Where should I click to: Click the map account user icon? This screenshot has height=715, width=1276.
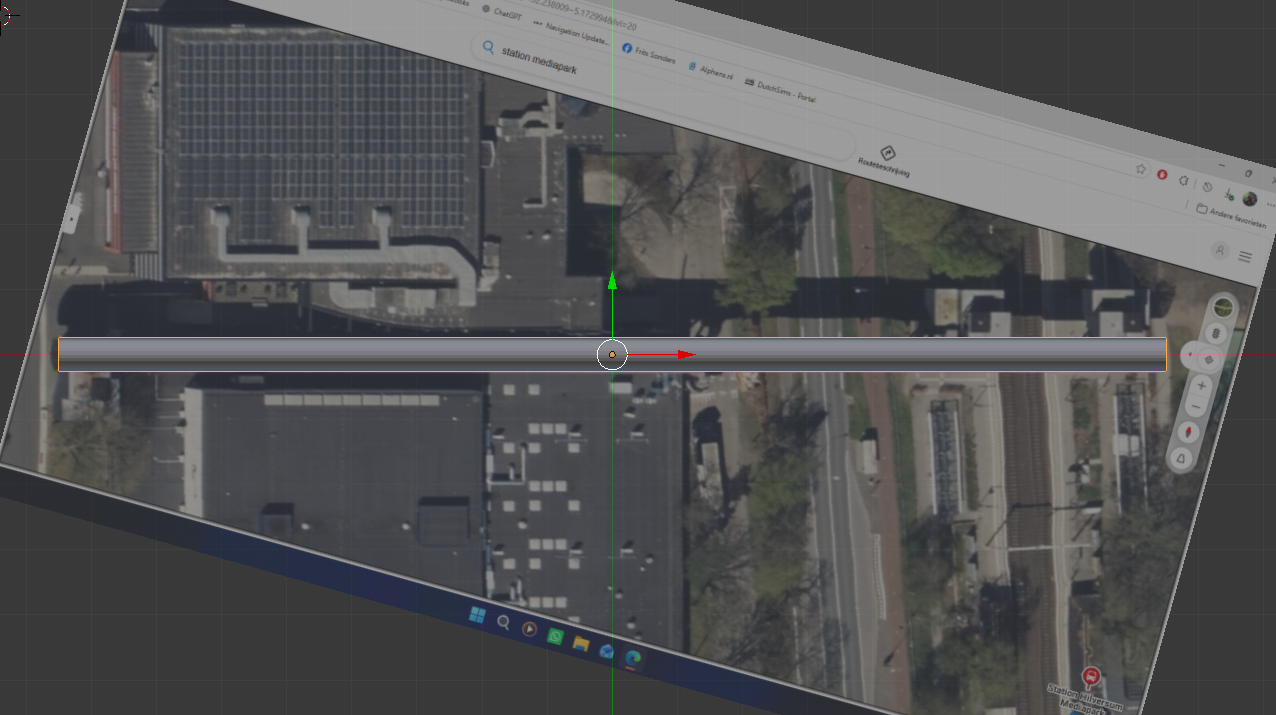coord(1219,251)
